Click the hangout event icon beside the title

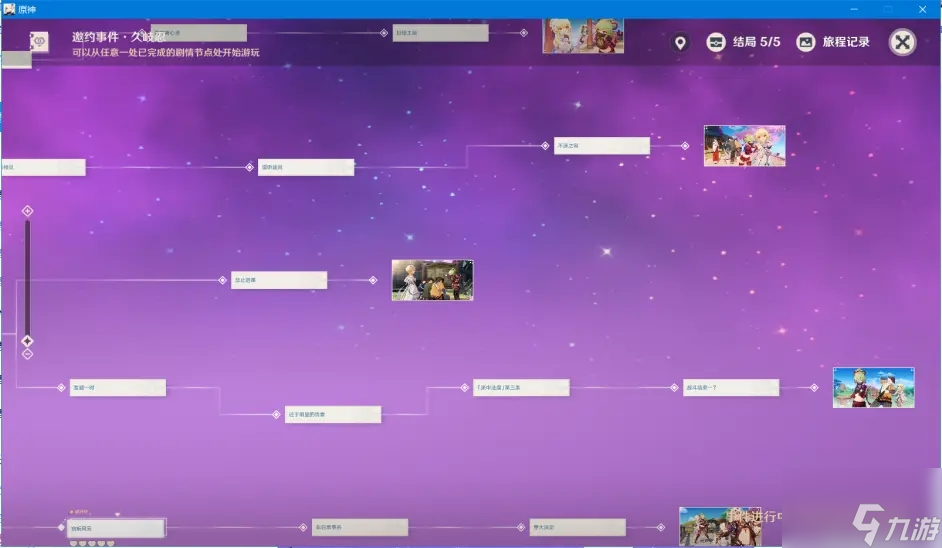pyautogui.click(x=39, y=42)
